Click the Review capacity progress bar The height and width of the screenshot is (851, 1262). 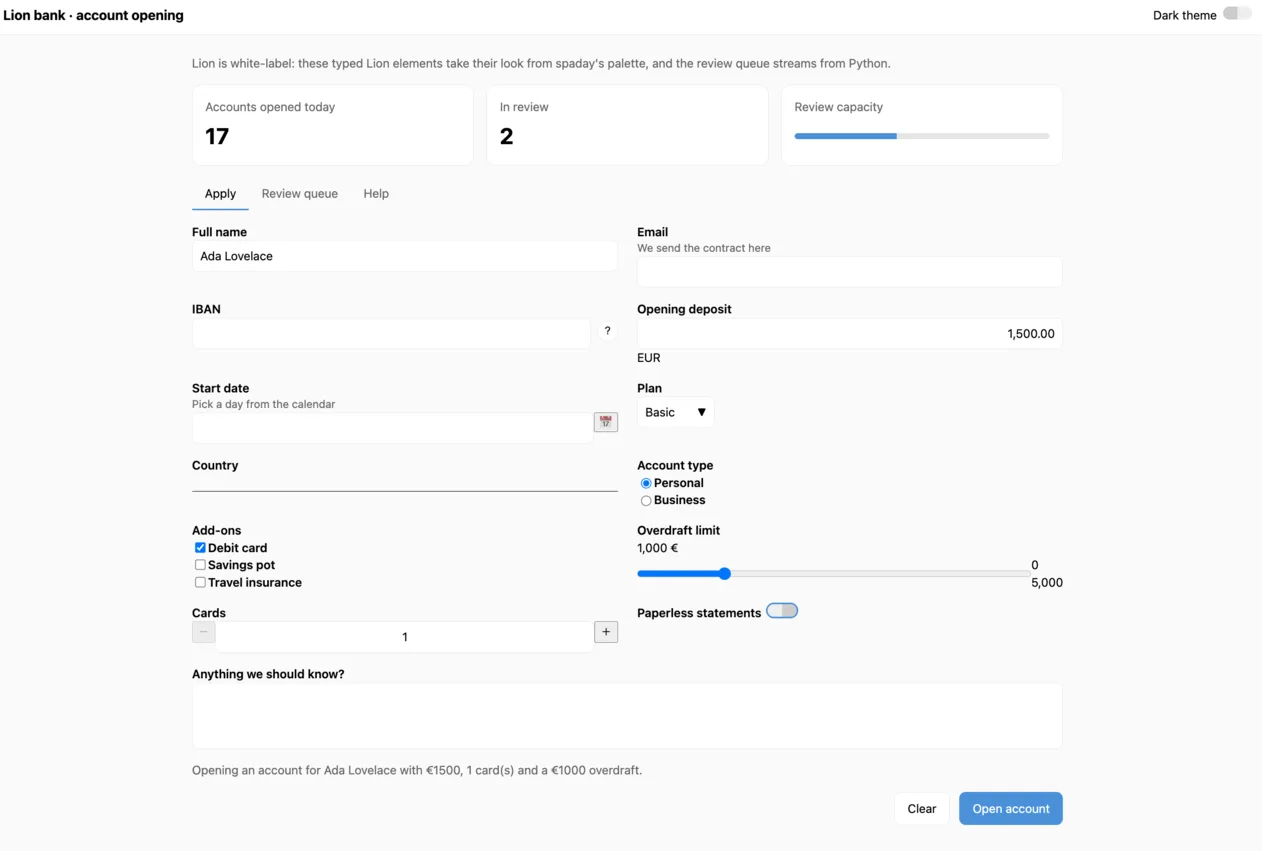(922, 136)
